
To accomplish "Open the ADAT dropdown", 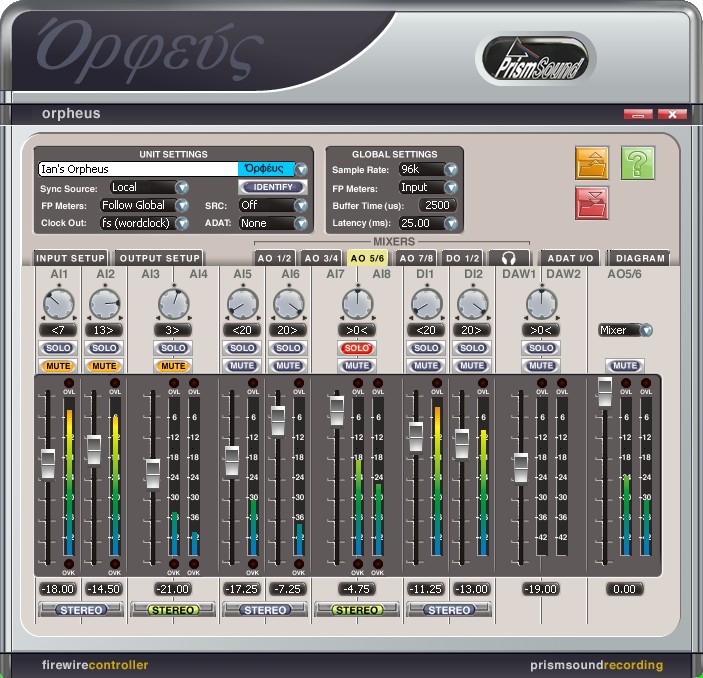I will (x=301, y=223).
